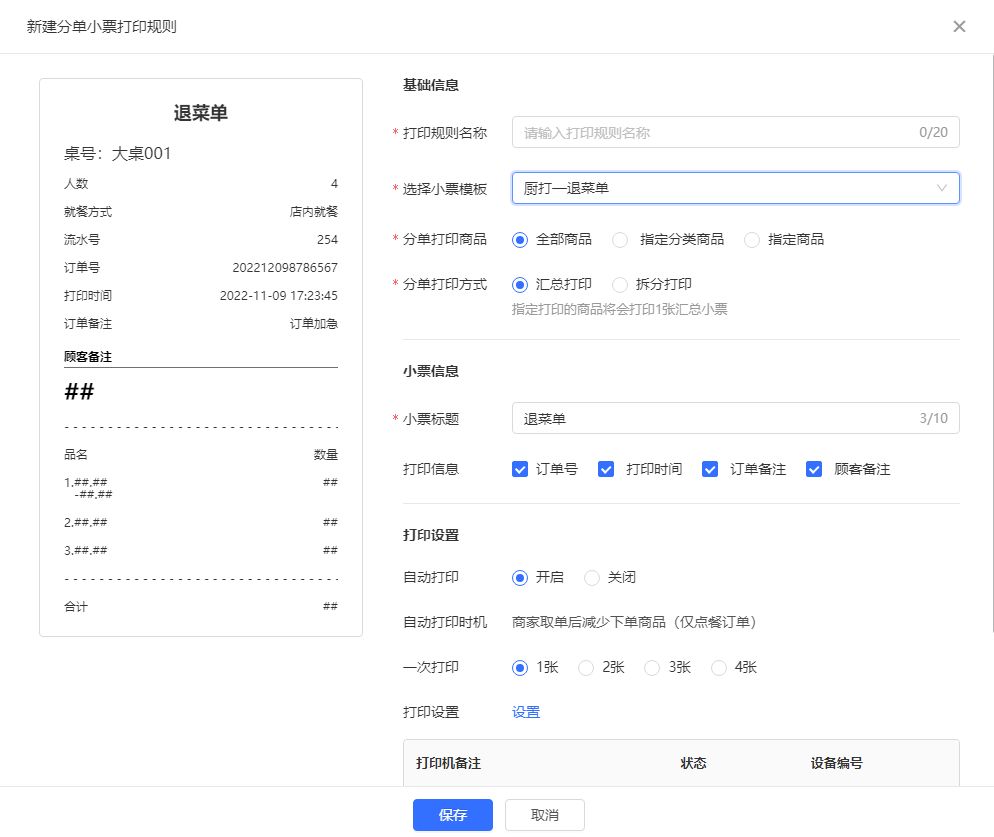Viewport: 994px width, 837px height.
Task: Select the 指定分类商品 radio option
Action: 620,240
